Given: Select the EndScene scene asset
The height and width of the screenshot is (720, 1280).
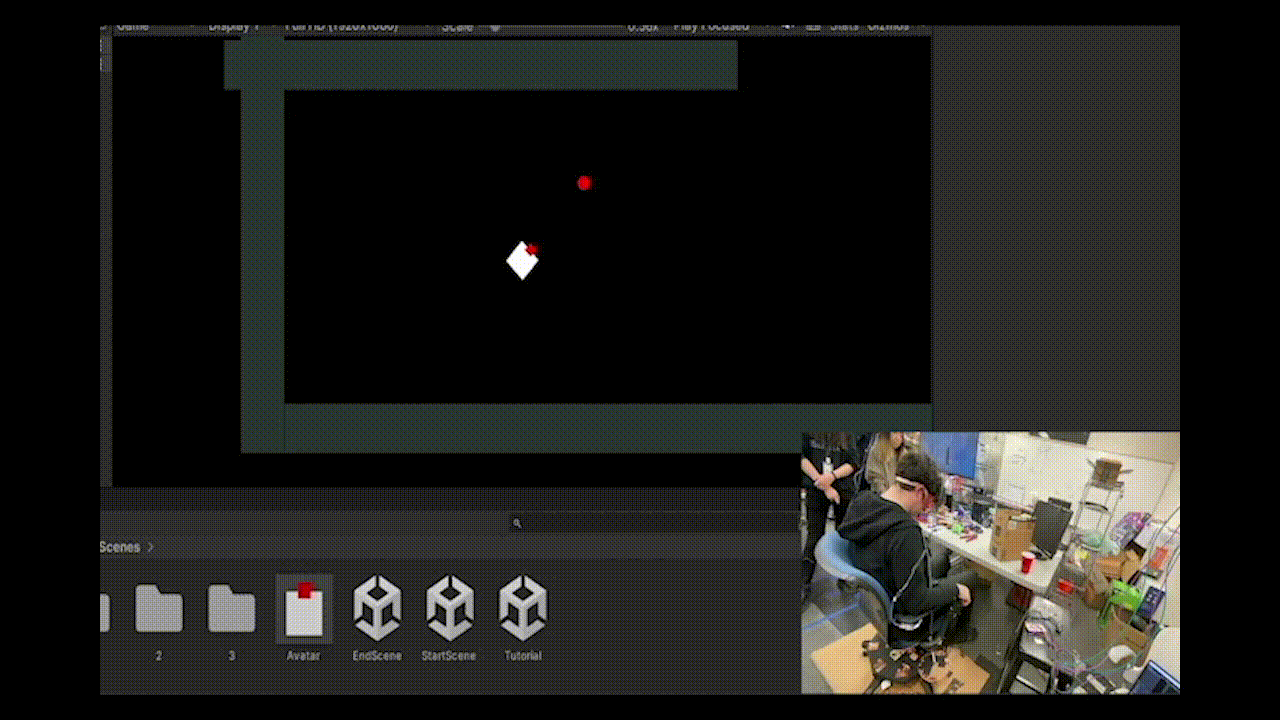Looking at the screenshot, I should pyautogui.click(x=377, y=608).
